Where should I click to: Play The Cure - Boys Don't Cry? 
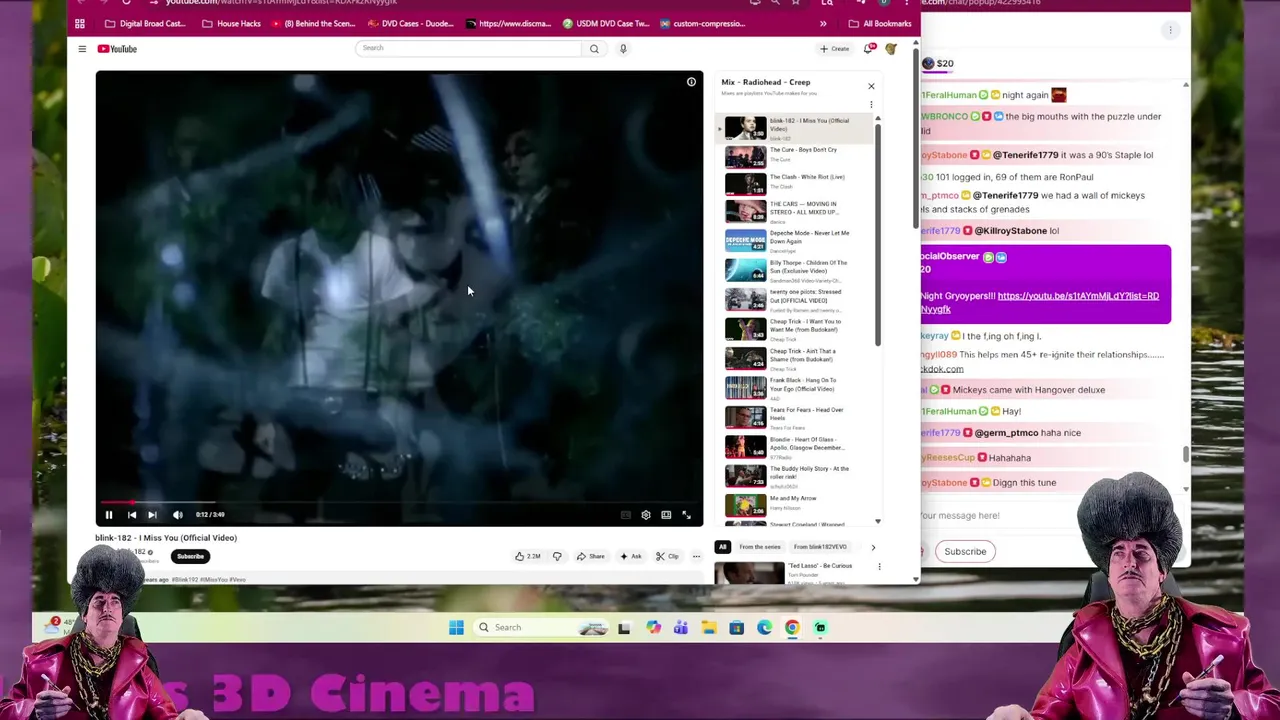coord(795,156)
